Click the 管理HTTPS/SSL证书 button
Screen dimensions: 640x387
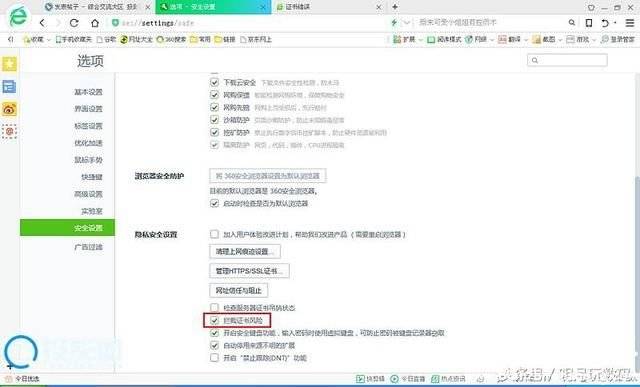(249, 271)
